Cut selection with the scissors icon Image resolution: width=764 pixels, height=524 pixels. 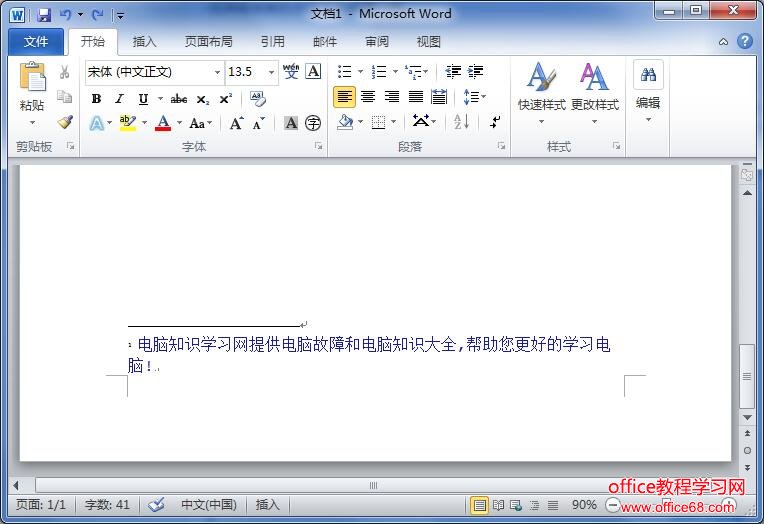(64, 72)
